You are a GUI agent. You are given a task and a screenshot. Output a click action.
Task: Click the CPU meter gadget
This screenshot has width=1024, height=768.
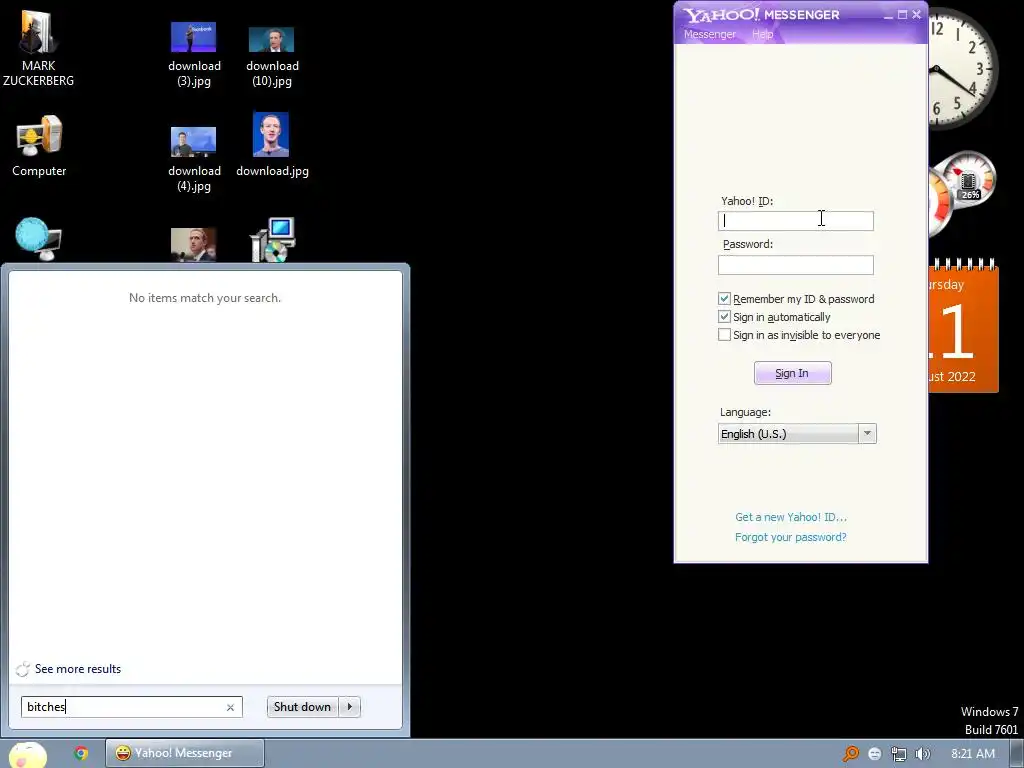[963, 193]
